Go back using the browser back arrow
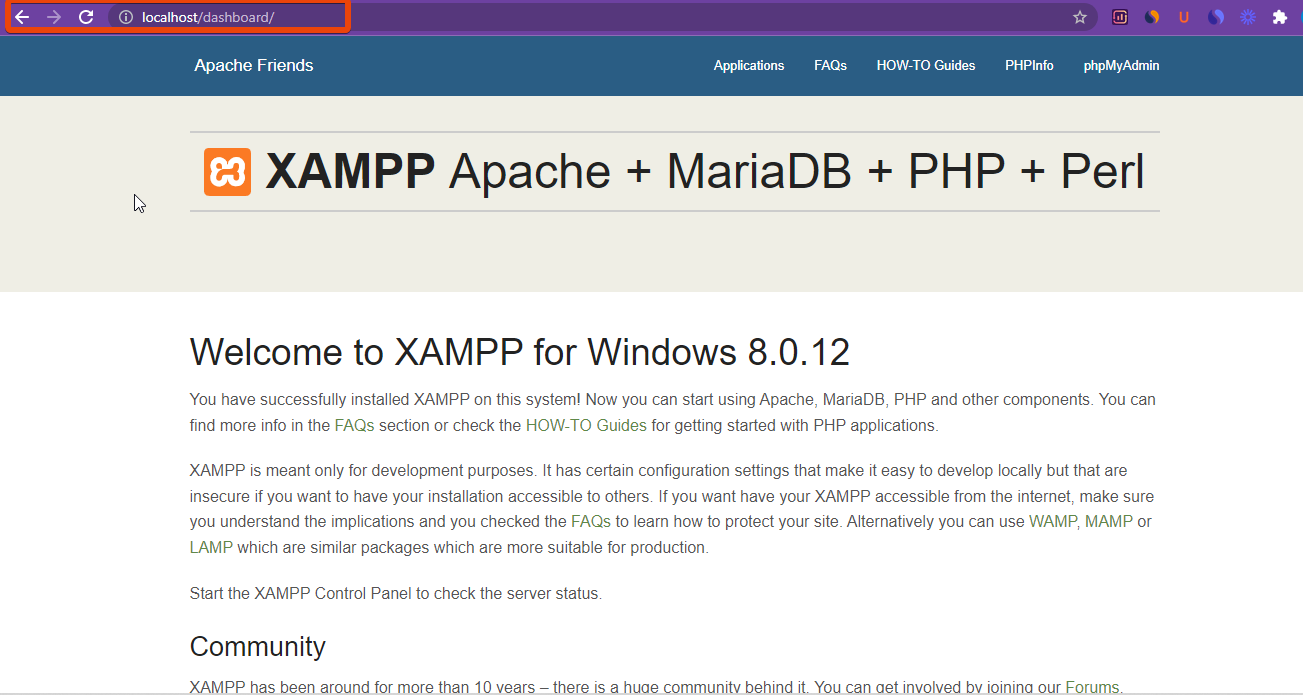The width and height of the screenshot is (1303, 695). coord(22,17)
